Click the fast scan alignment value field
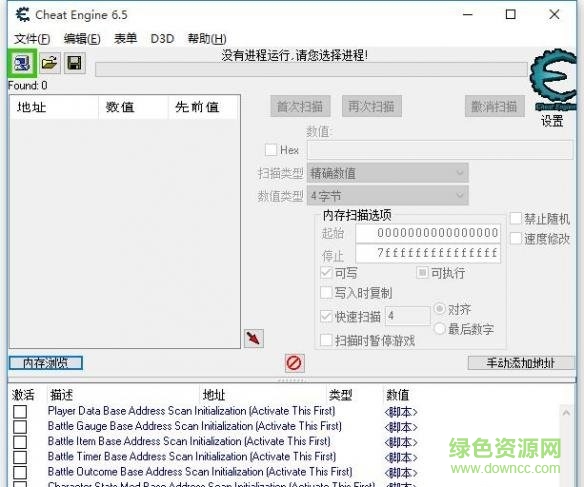This screenshot has height=487, width=584. coord(407,316)
